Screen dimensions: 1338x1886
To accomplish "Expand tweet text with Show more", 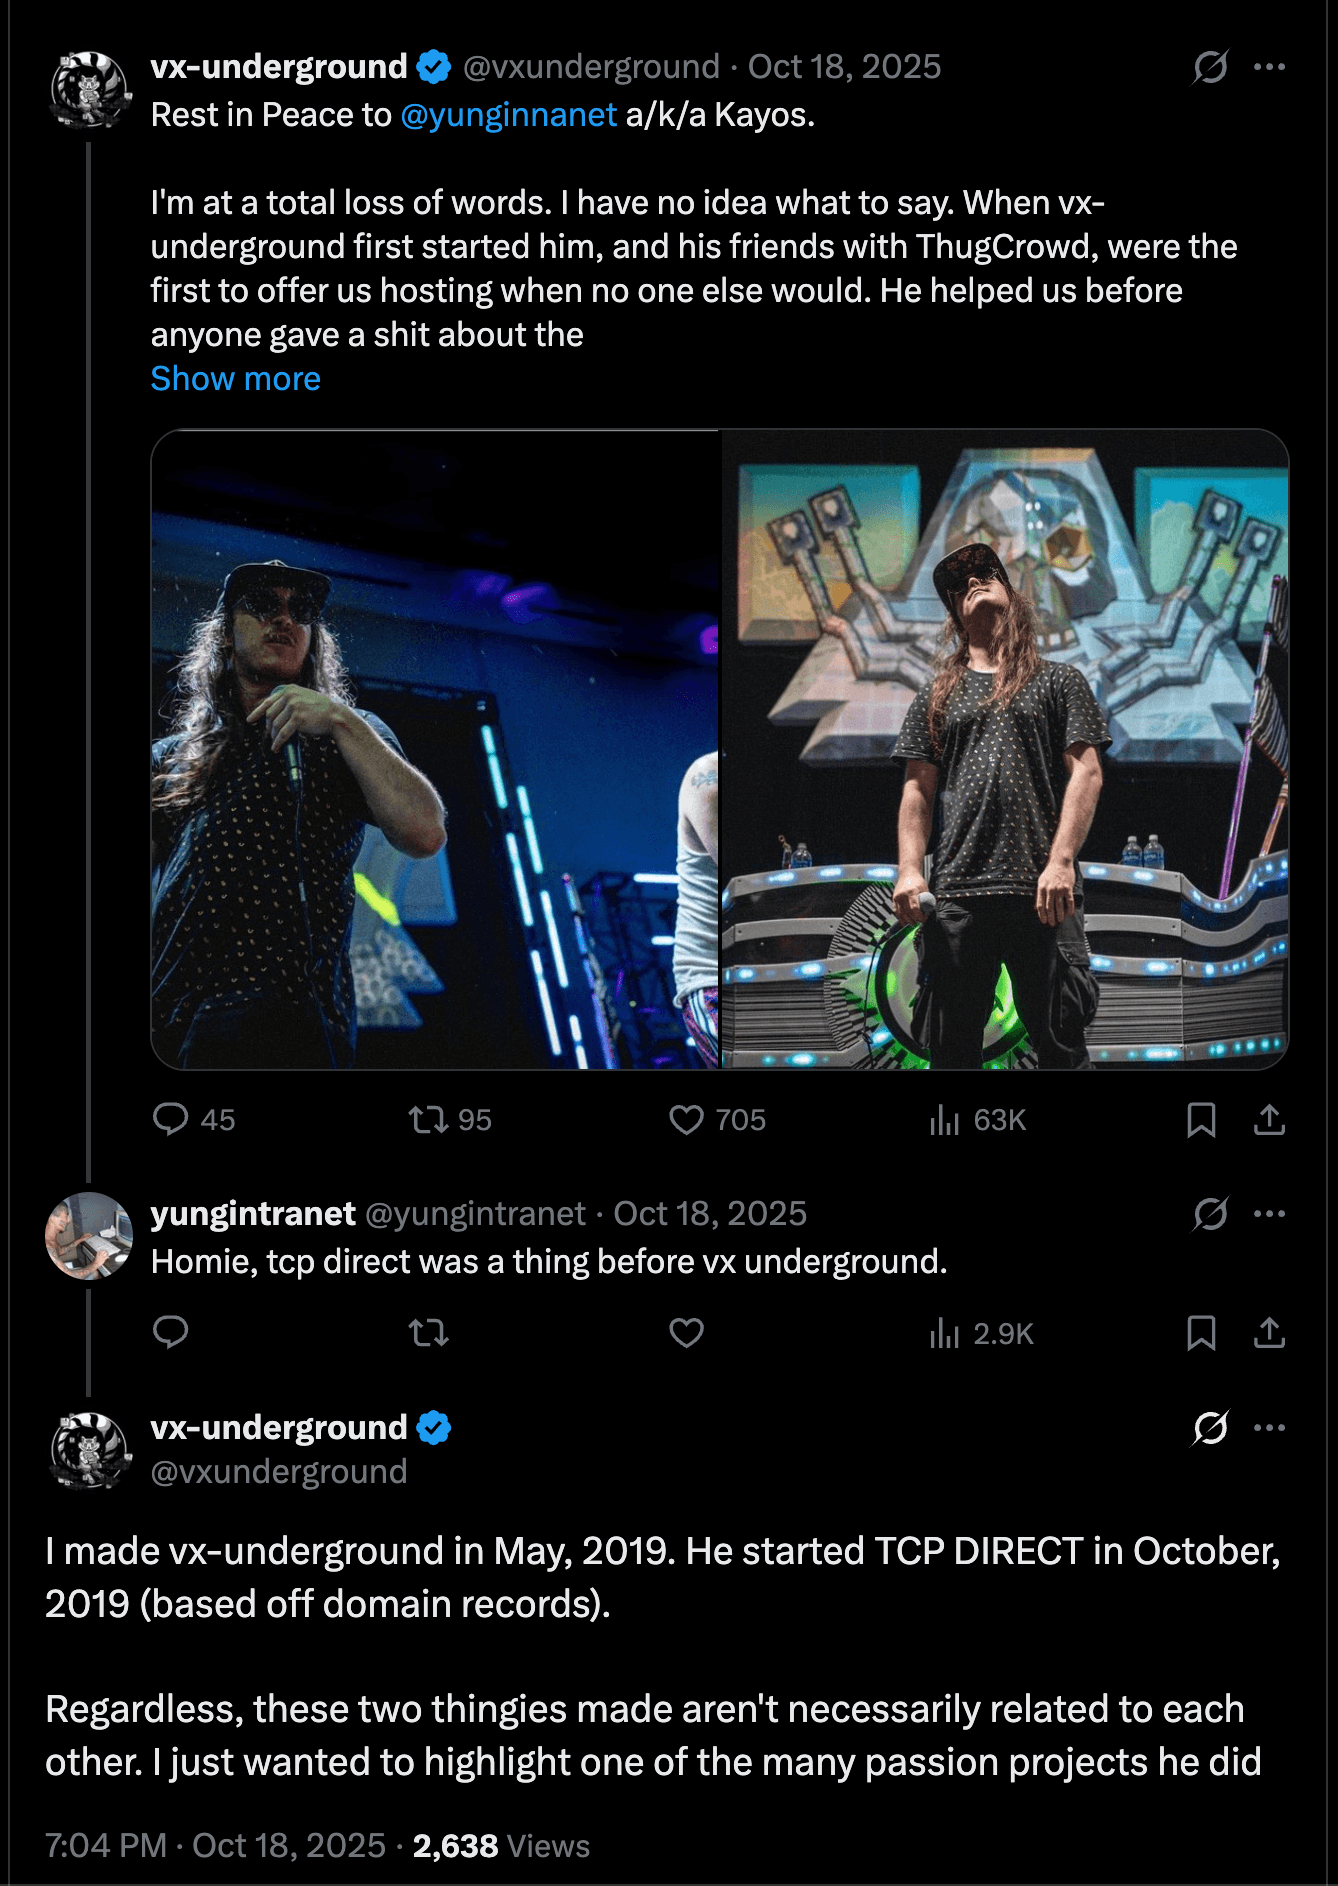I will 236,379.
